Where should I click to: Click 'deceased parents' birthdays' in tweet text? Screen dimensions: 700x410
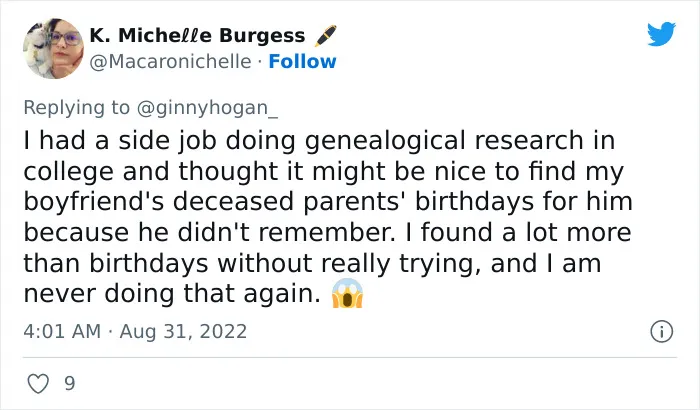(x=353, y=202)
